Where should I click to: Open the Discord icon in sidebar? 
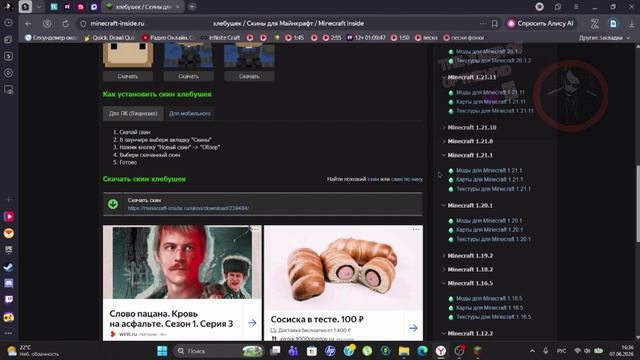pyautogui.click(x=9, y=283)
